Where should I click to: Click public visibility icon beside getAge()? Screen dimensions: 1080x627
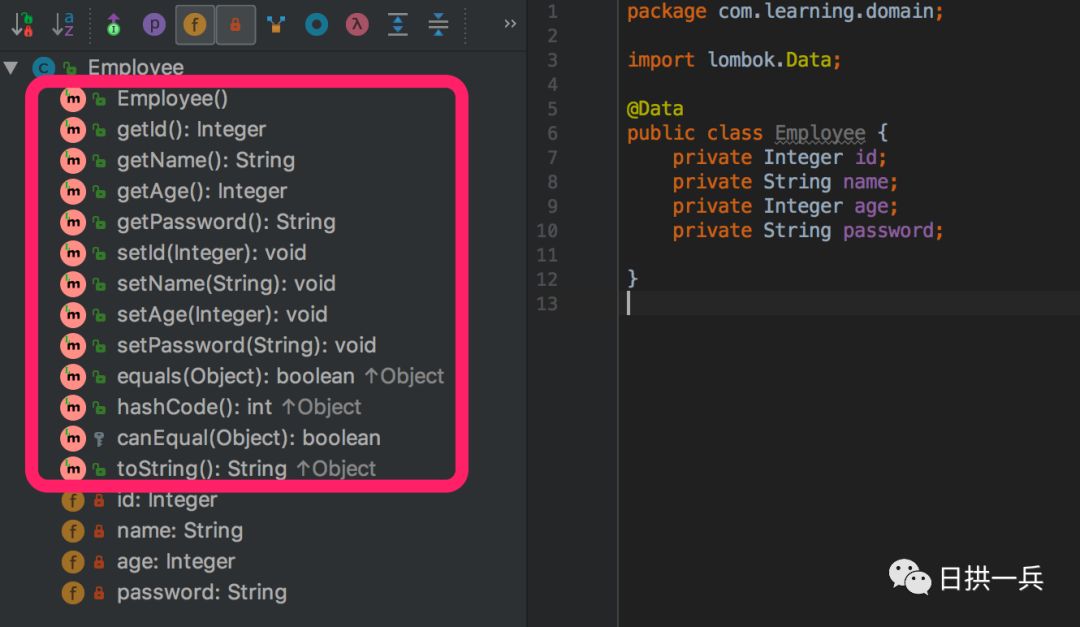99,192
